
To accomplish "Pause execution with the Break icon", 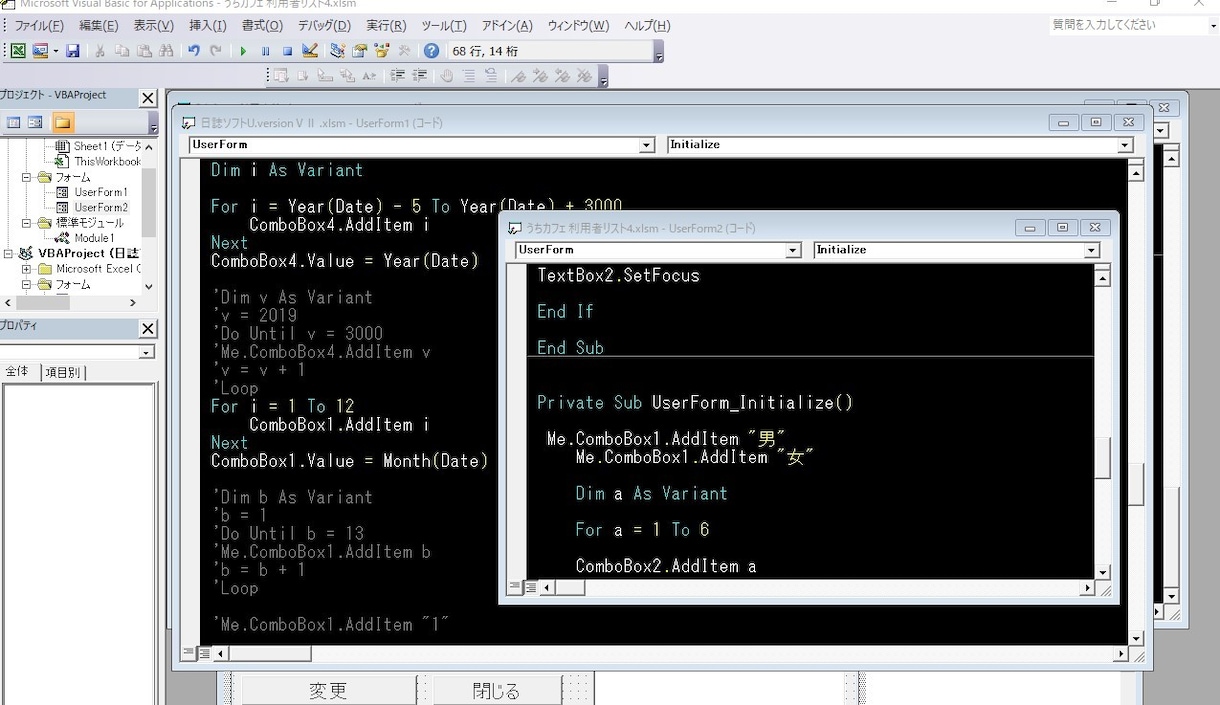I will pyautogui.click(x=265, y=50).
